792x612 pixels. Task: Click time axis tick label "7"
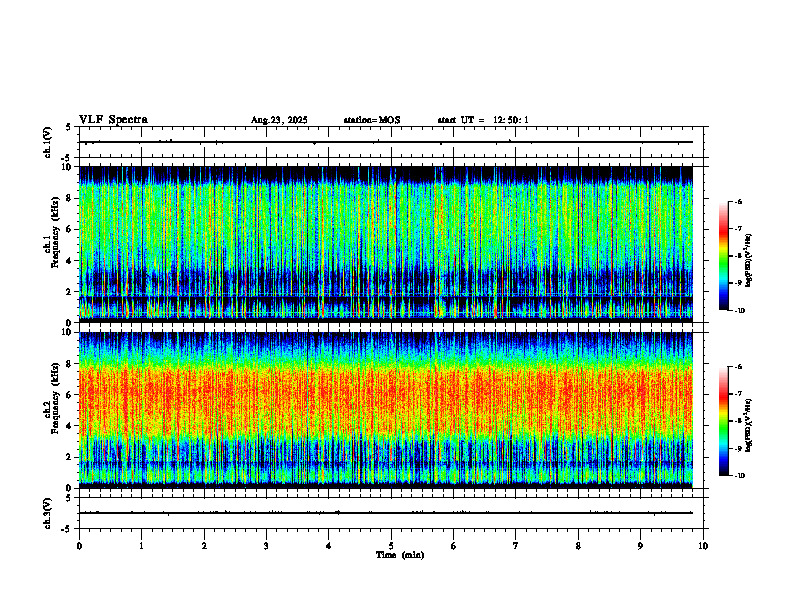[516, 546]
